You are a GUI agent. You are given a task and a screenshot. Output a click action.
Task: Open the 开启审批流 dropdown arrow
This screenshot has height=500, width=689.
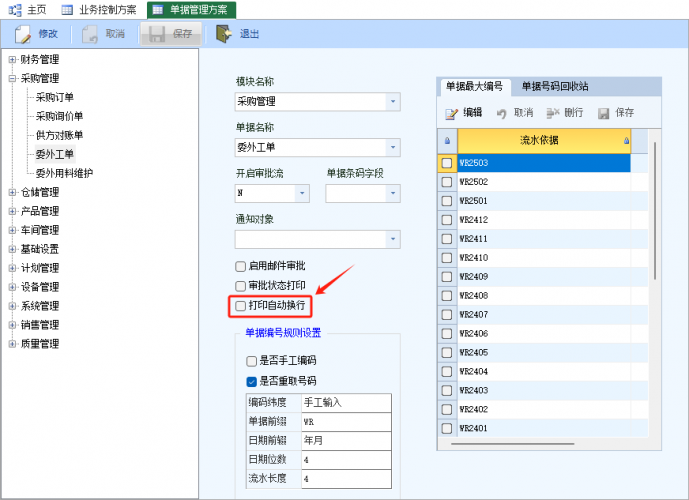point(302,193)
